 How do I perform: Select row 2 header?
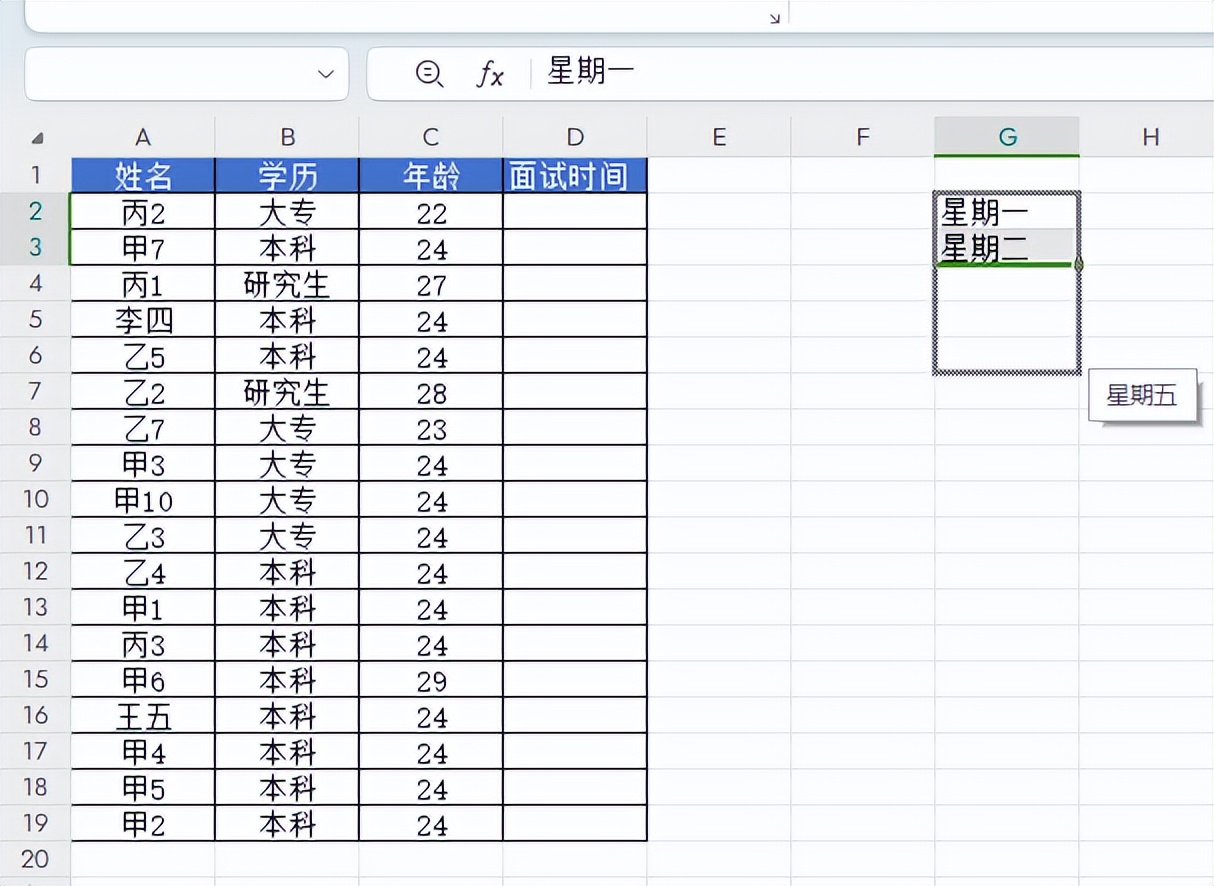(35, 212)
